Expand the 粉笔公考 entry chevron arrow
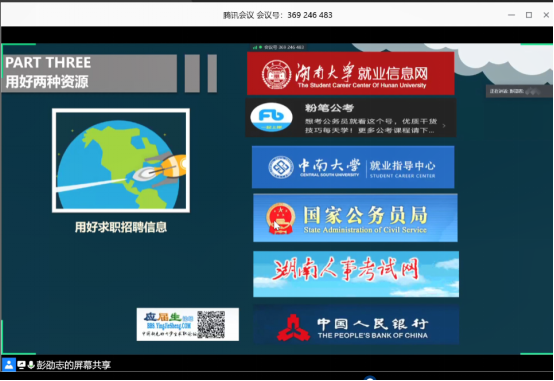The height and width of the screenshot is (381, 554). point(444,125)
